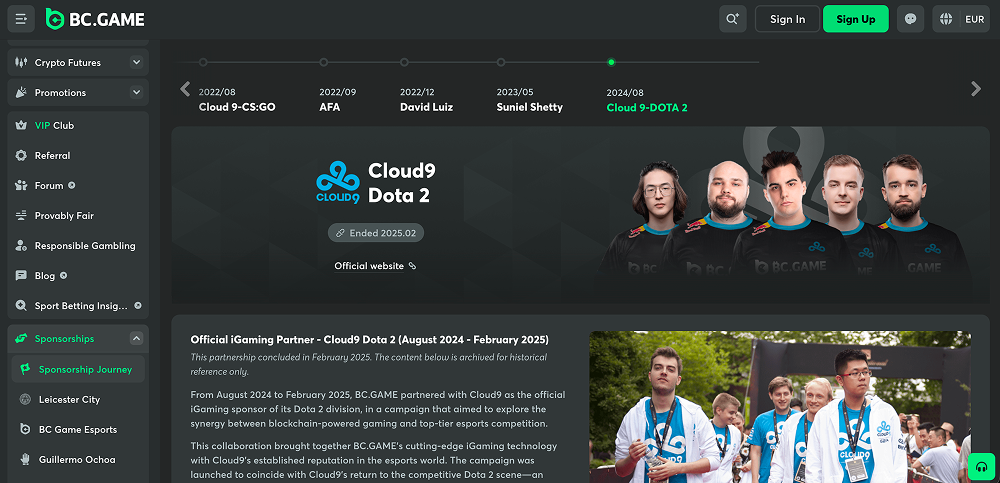Click the timeline dot above AFA
The image size is (1000, 483).
323,62
